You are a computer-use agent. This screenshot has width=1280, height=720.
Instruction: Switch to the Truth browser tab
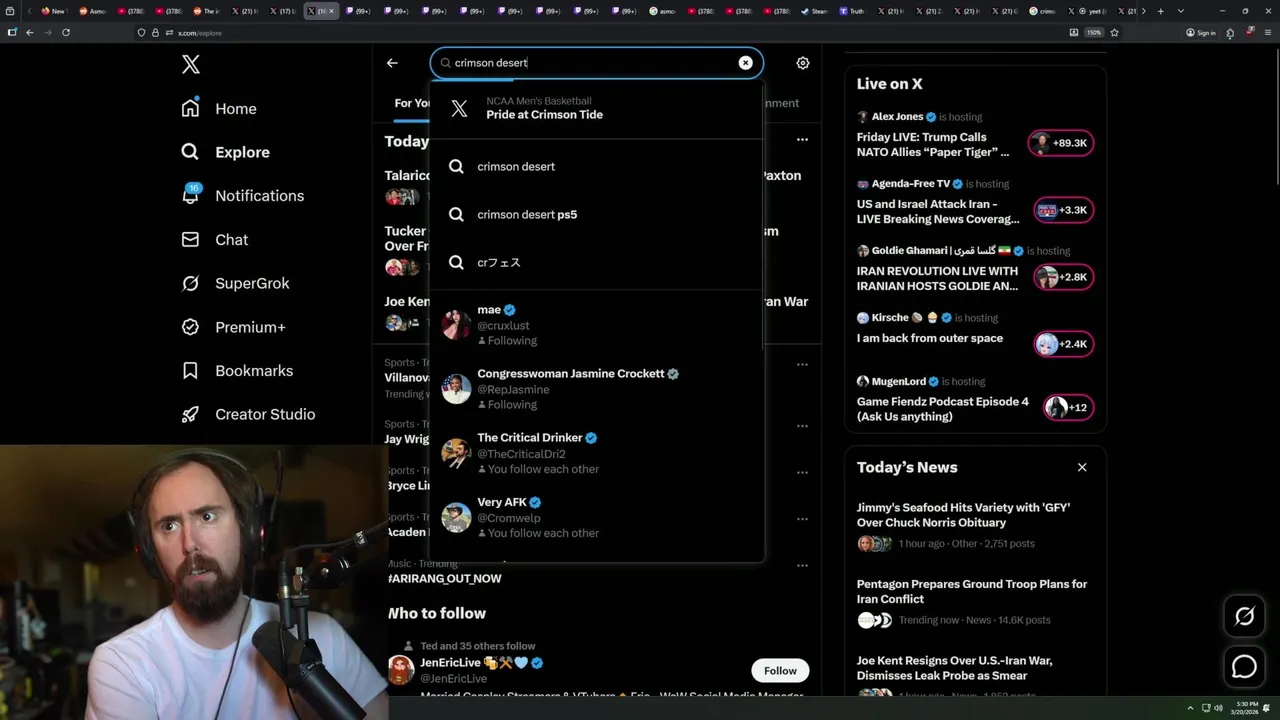click(853, 11)
